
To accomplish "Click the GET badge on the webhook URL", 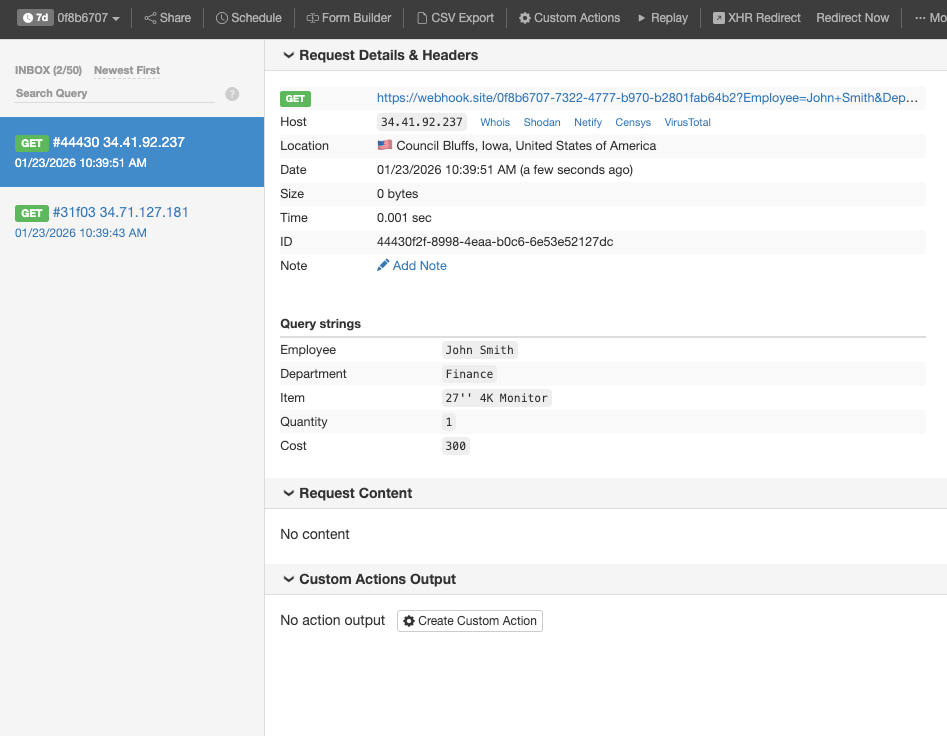I will click(x=295, y=99).
